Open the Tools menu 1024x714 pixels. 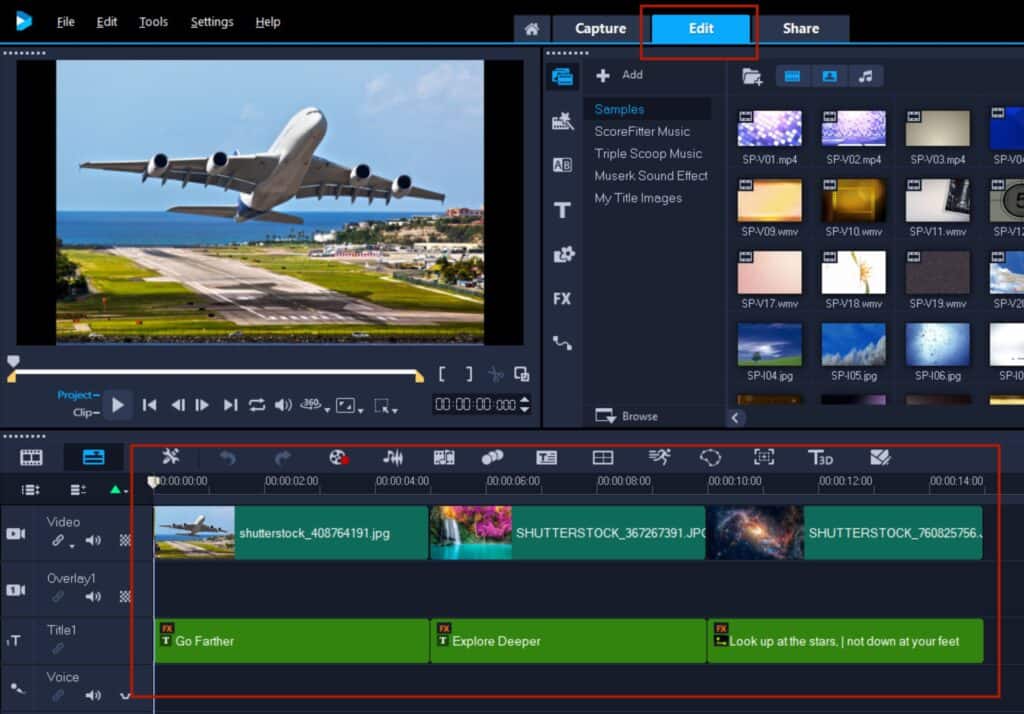pyautogui.click(x=153, y=22)
